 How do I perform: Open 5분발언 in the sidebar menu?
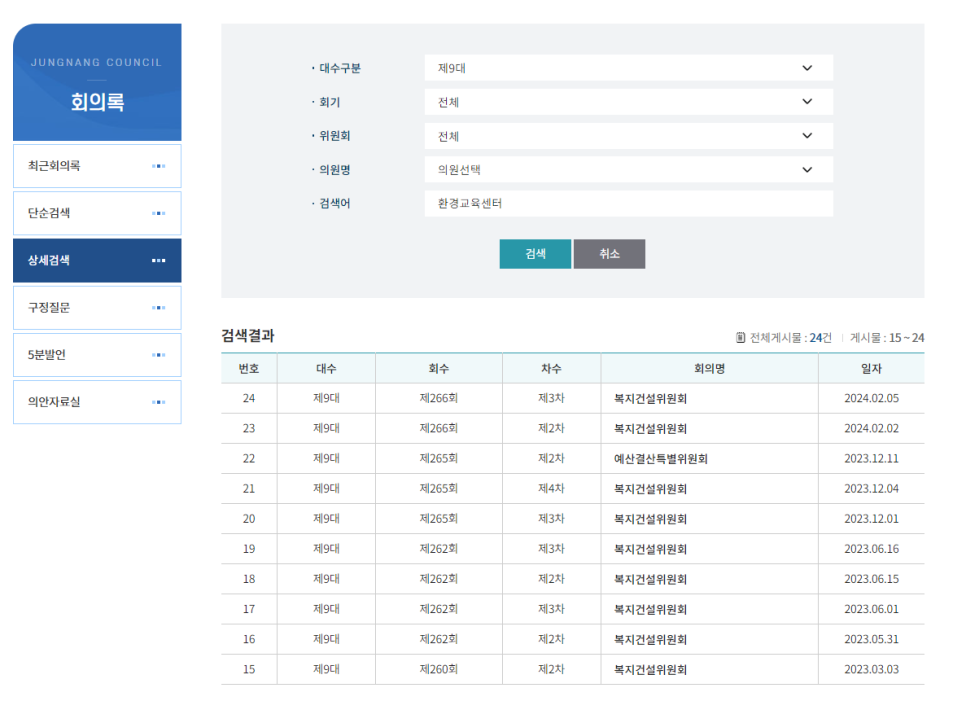coord(97,355)
